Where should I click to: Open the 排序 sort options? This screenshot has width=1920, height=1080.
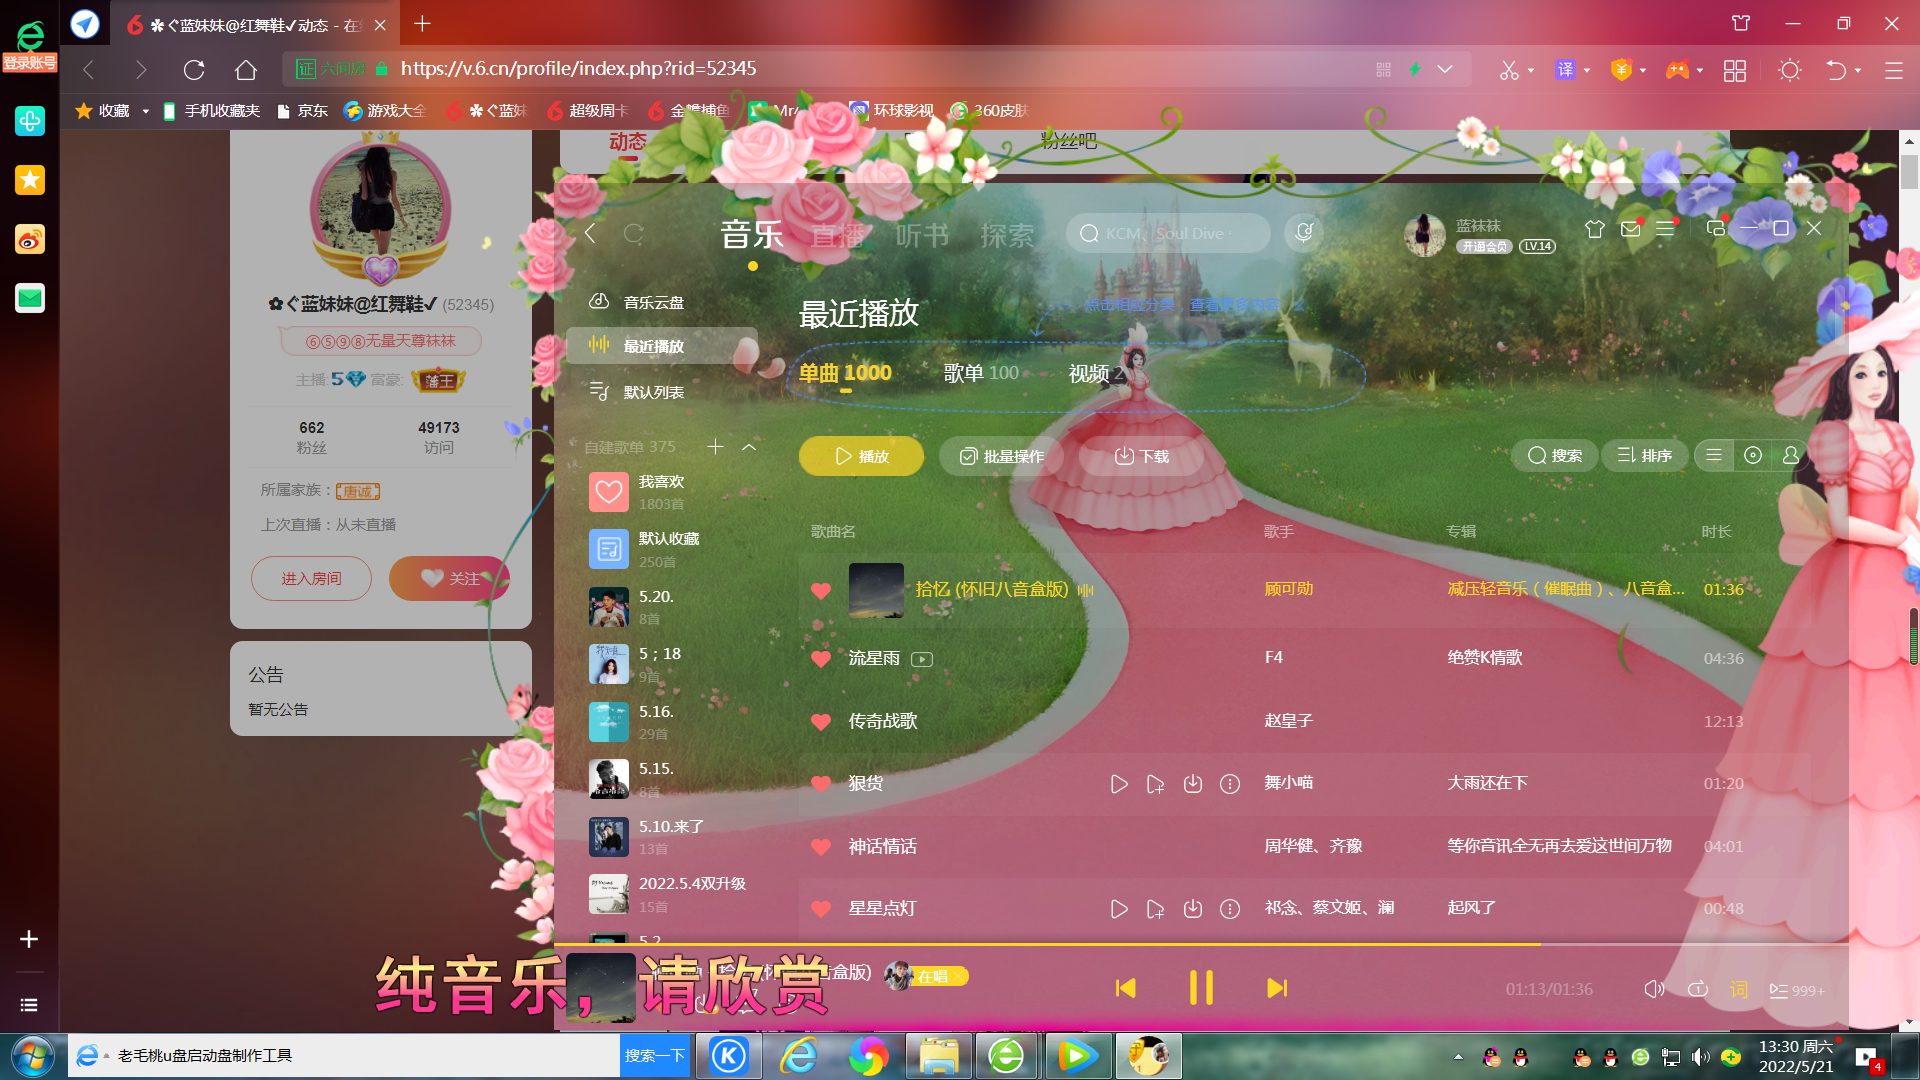click(1645, 456)
